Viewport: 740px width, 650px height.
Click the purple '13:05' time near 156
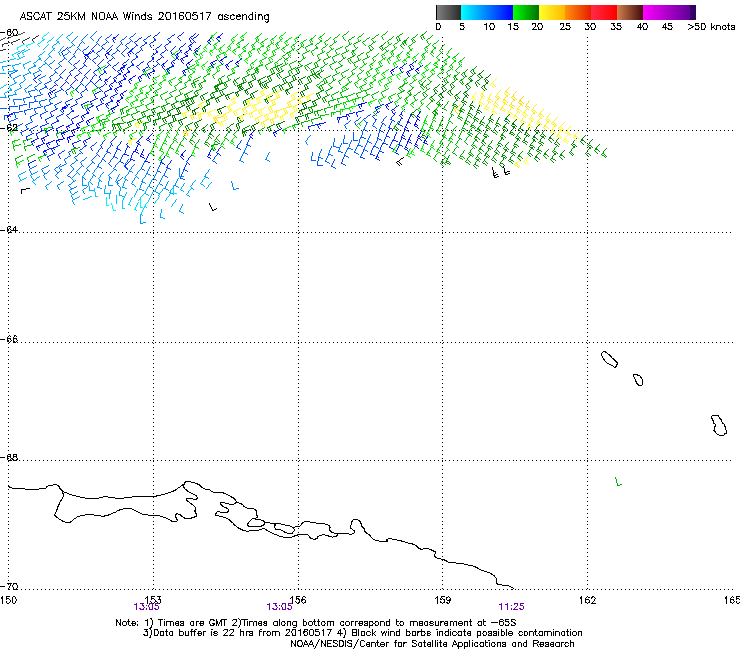[279, 607]
